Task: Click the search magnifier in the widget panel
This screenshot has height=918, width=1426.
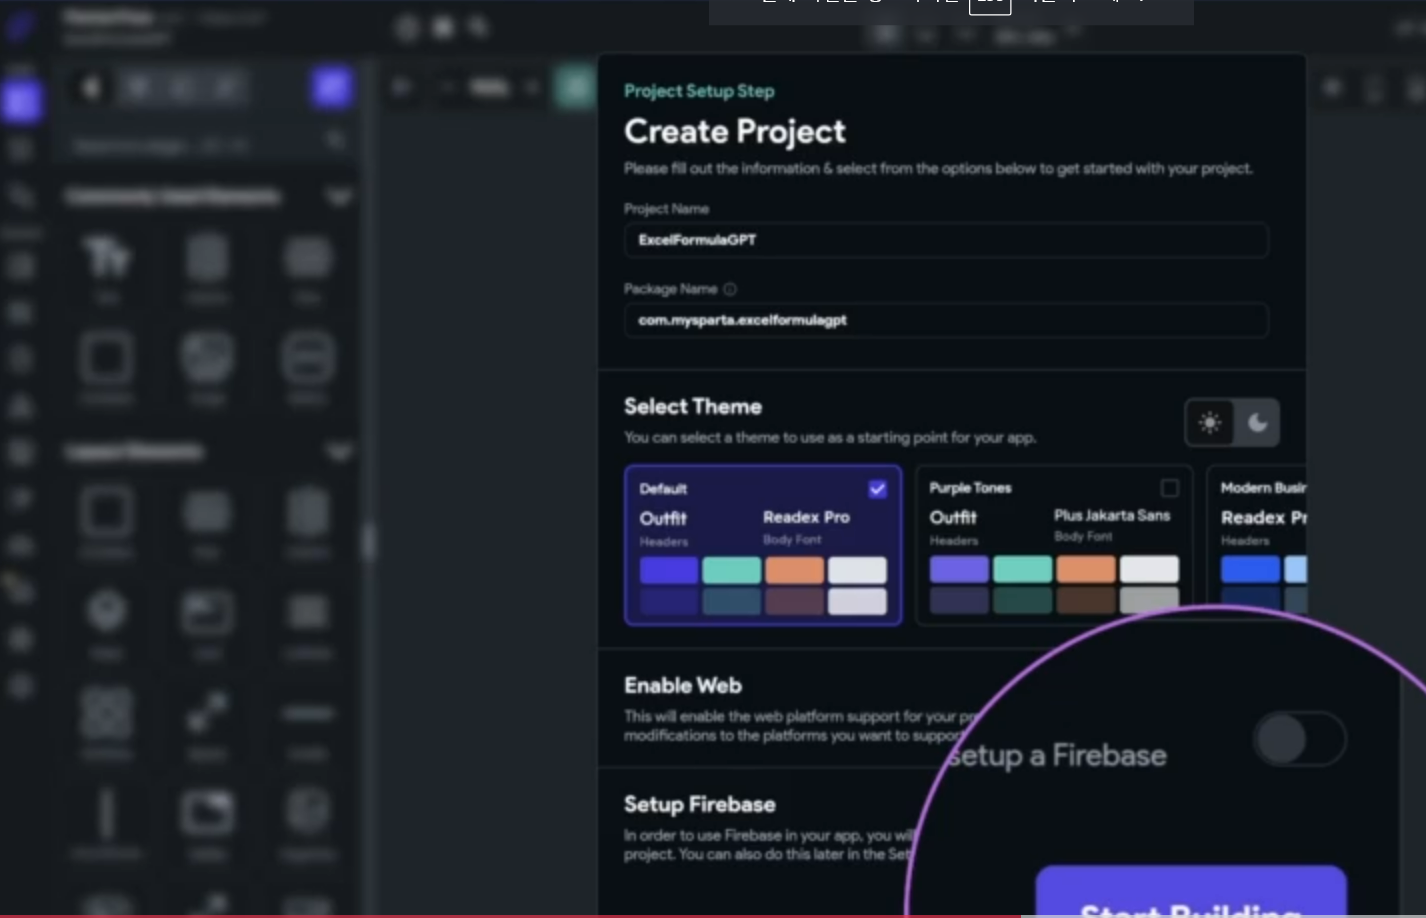Action: tap(336, 141)
